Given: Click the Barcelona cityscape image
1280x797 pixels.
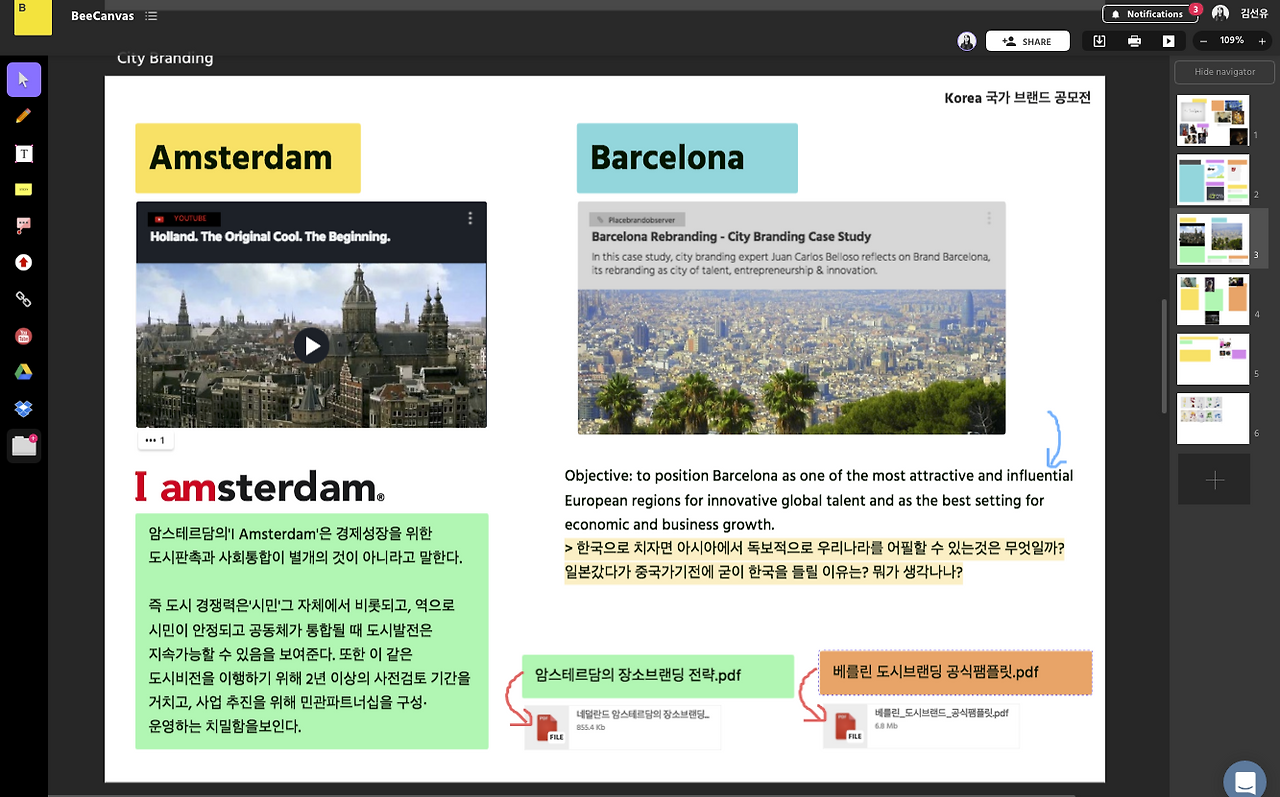Looking at the screenshot, I should 791,362.
